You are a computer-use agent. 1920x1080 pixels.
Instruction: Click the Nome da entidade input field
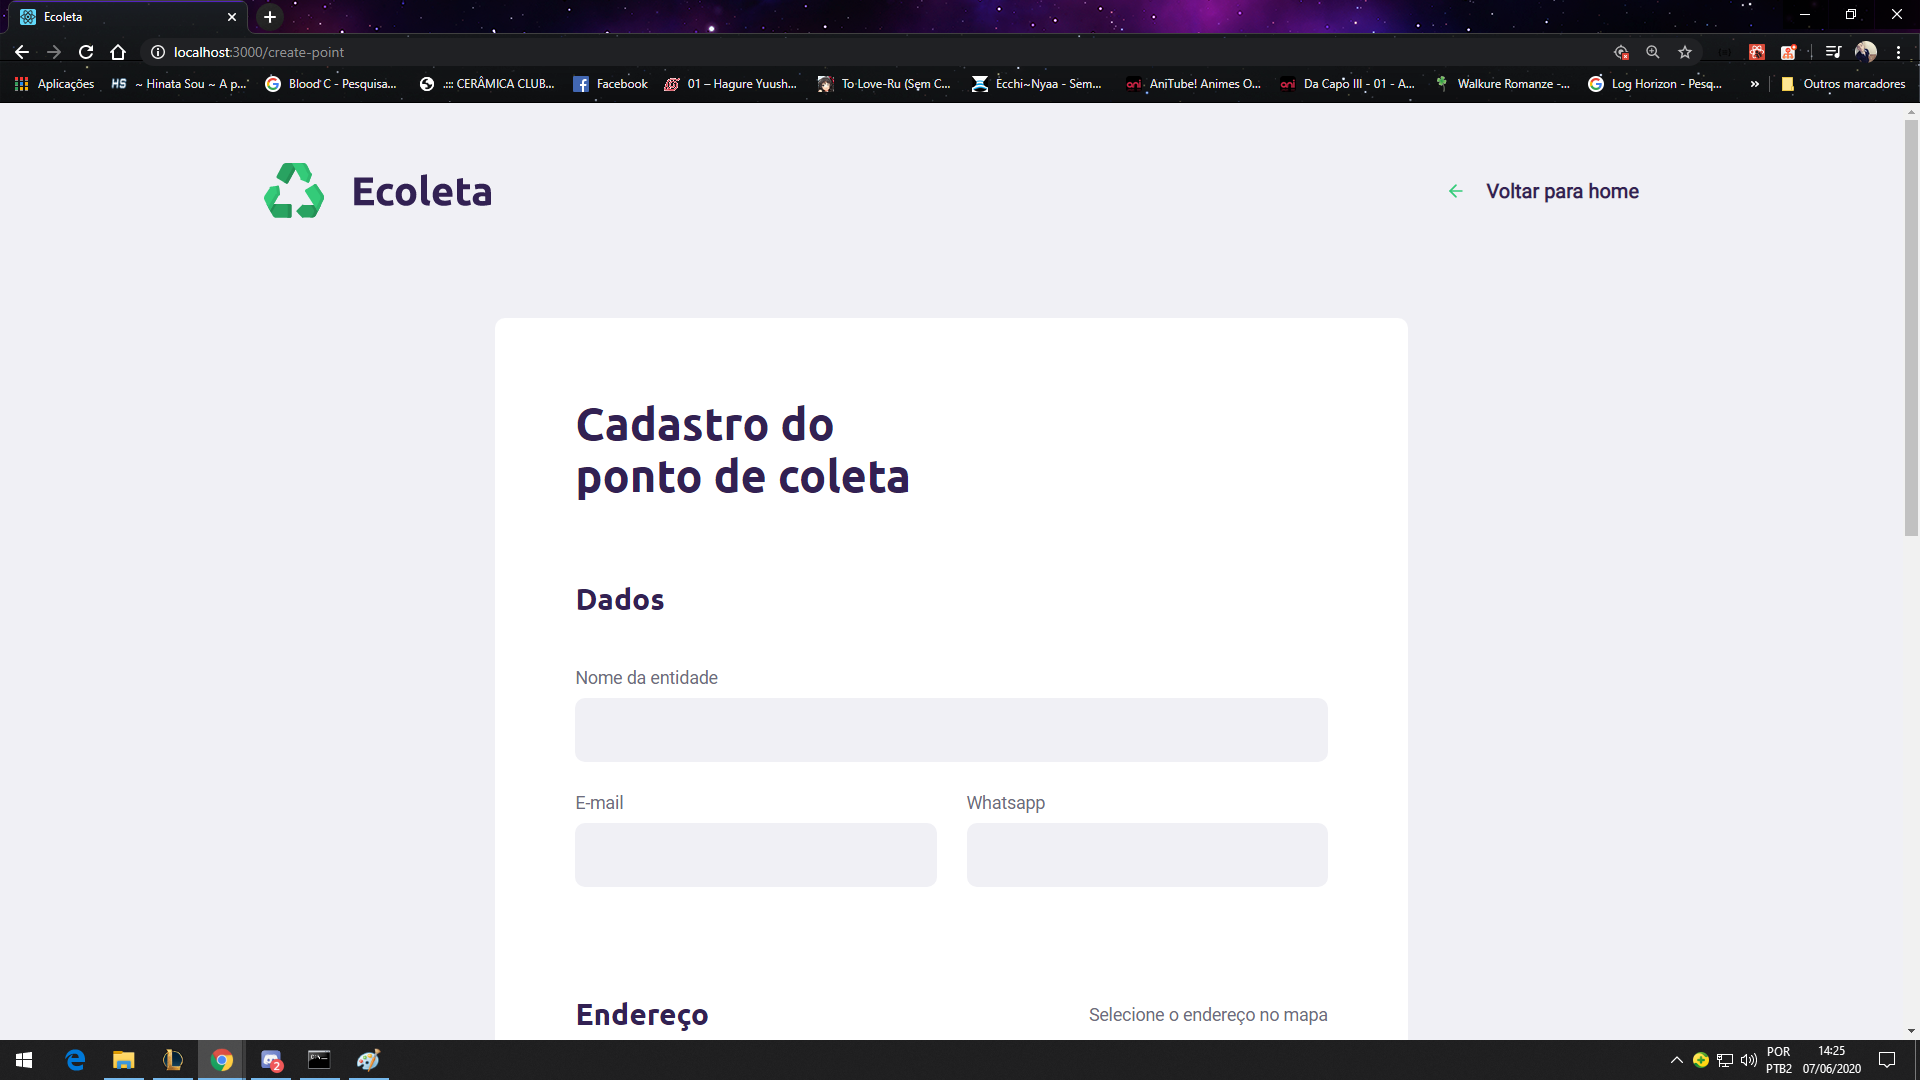click(x=950, y=730)
